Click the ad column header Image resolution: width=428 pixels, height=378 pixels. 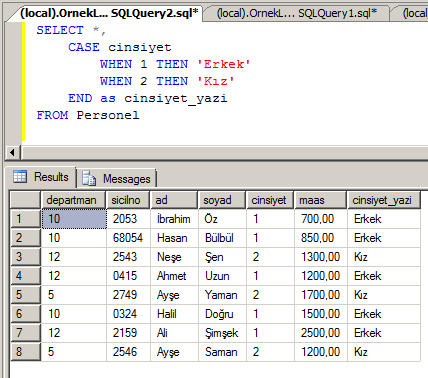click(x=174, y=200)
